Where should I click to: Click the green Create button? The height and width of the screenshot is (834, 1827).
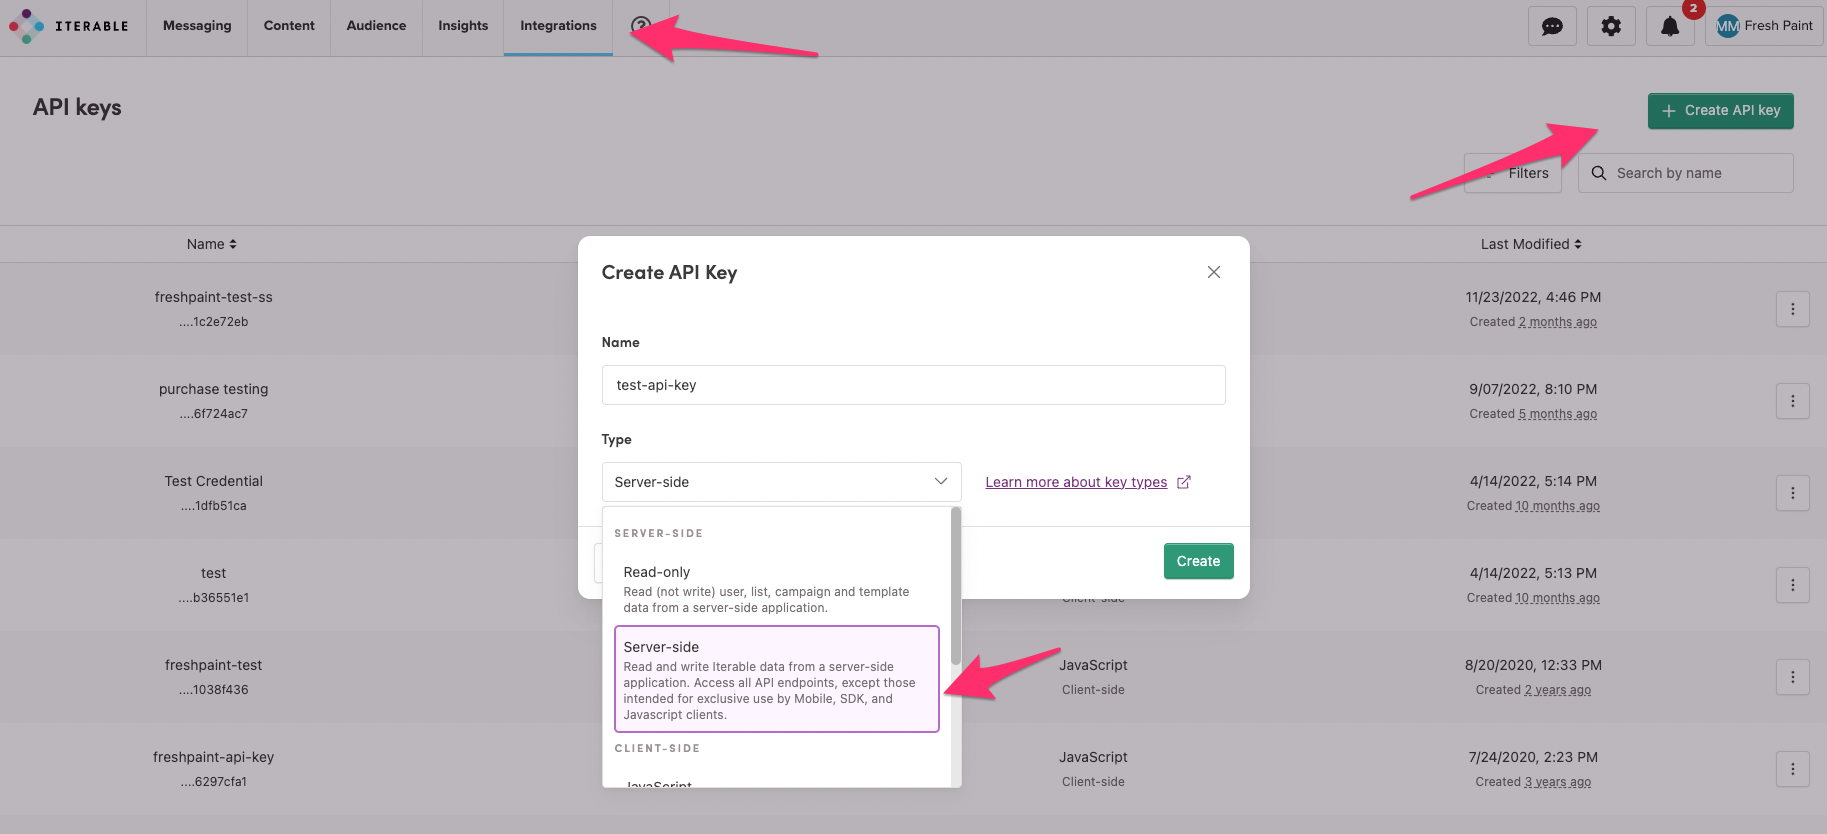click(x=1198, y=561)
